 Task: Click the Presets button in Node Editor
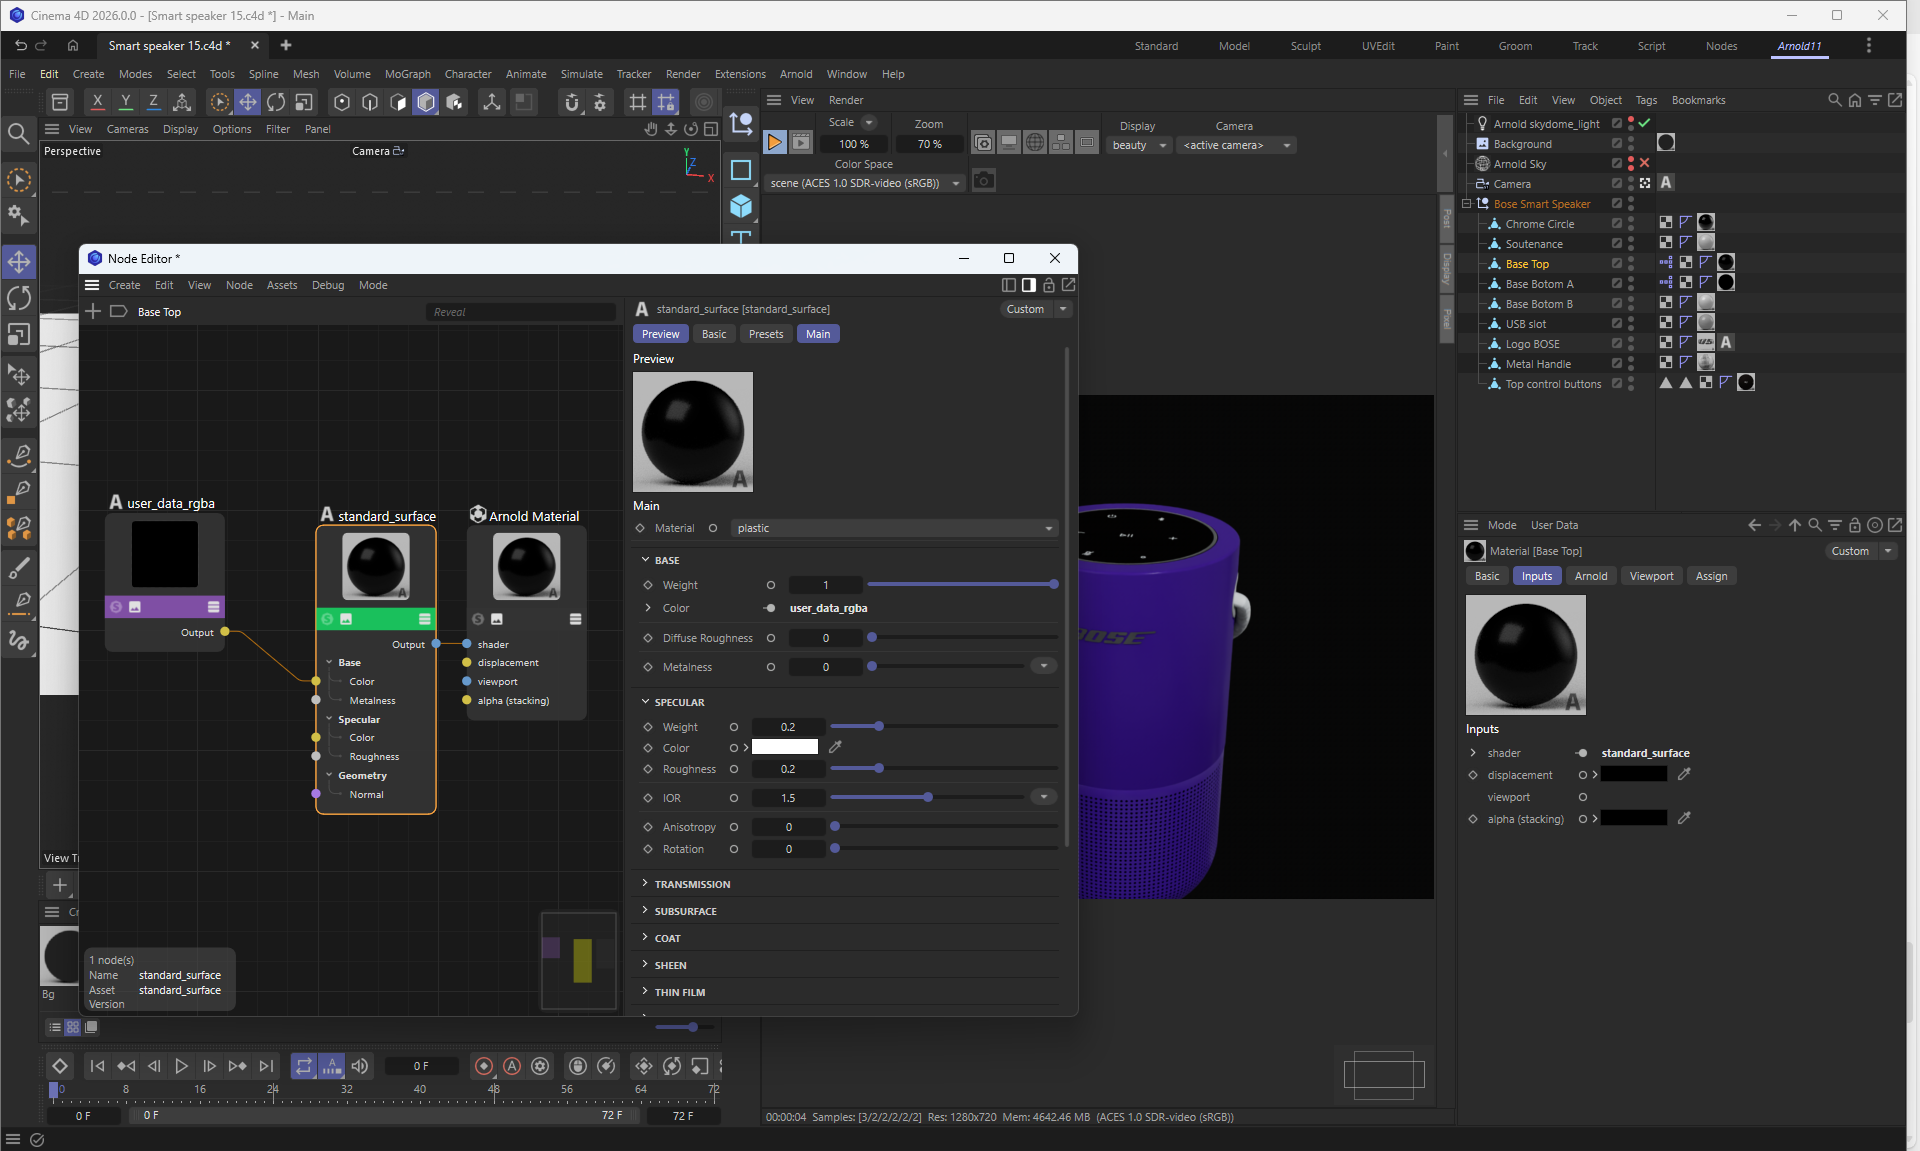coord(765,334)
